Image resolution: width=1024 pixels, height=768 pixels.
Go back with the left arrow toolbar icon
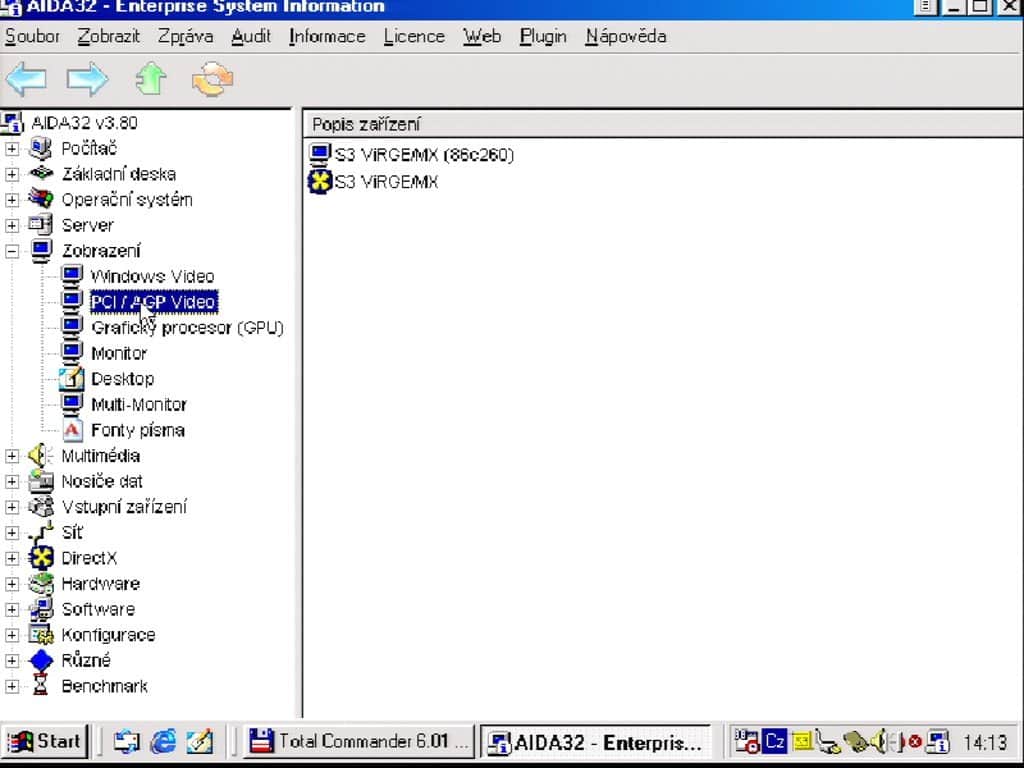tap(27, 79)
